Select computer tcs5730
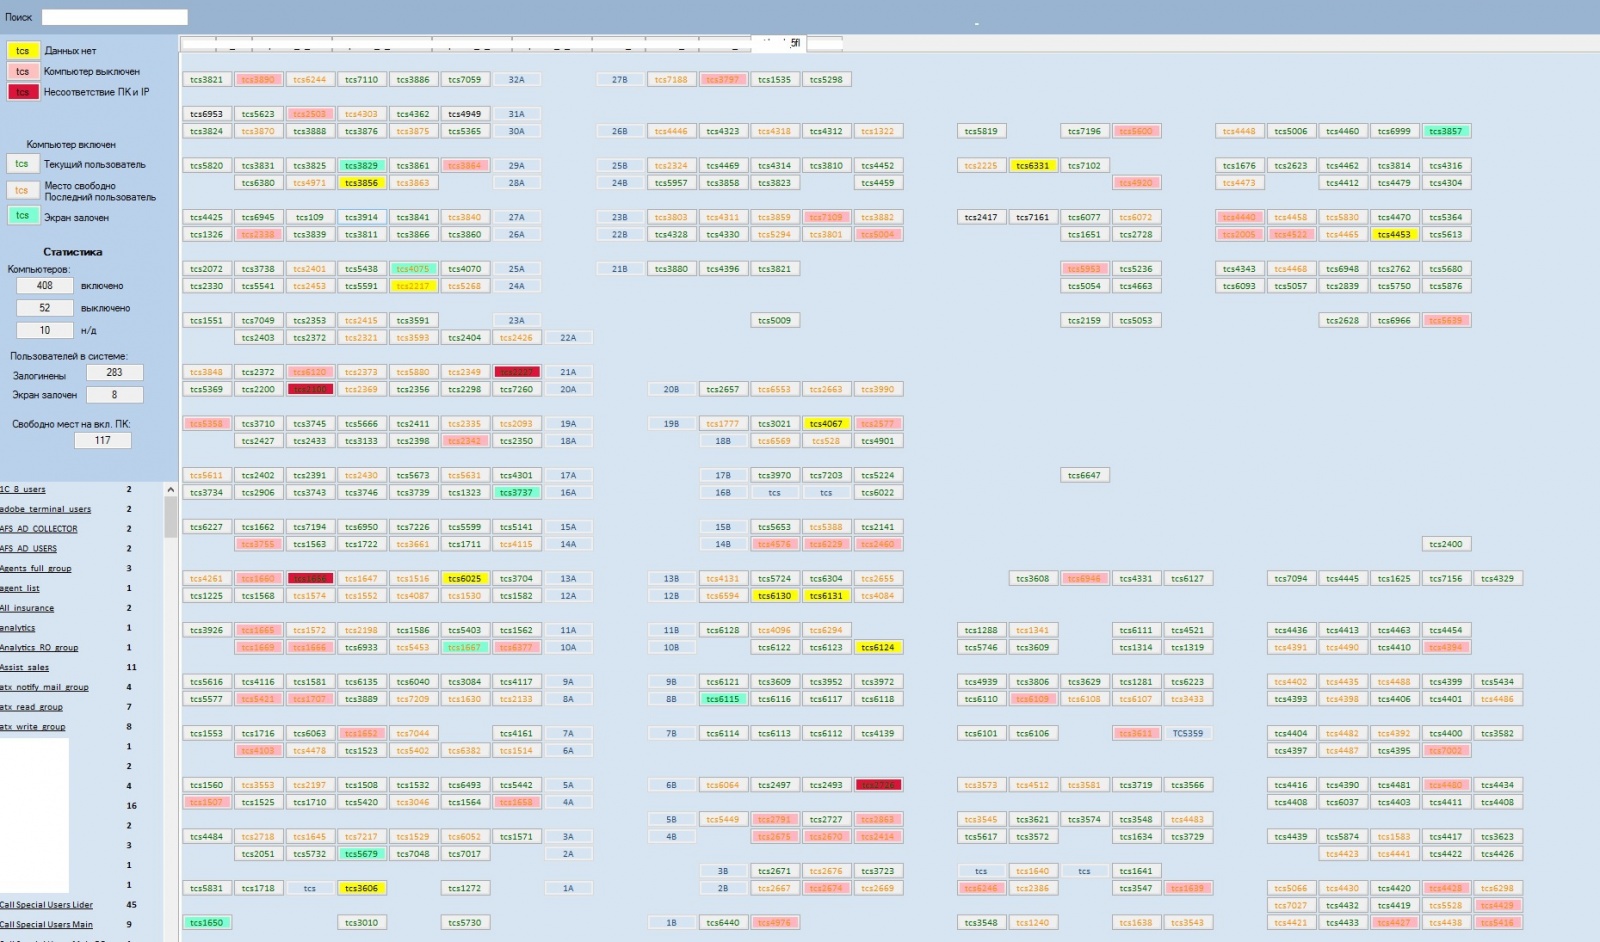This screenshot has height=942, width=1600. click(x=464, y=923)
